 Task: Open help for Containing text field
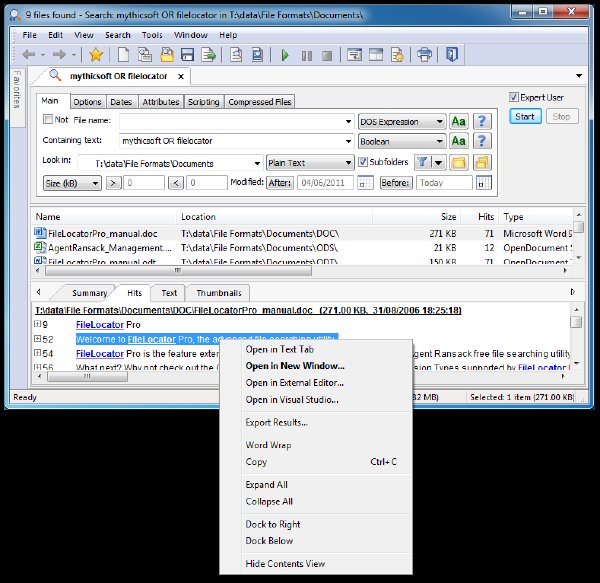click(482, 141)
